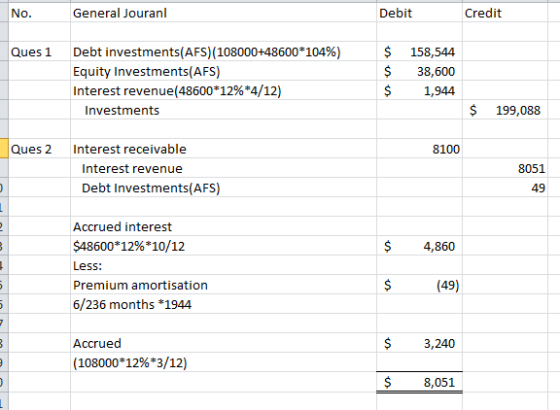This screenshot has height=410, width=560.
Task: Select the highlighted row header beside Ques 2
Action: (x=4, y=149)
